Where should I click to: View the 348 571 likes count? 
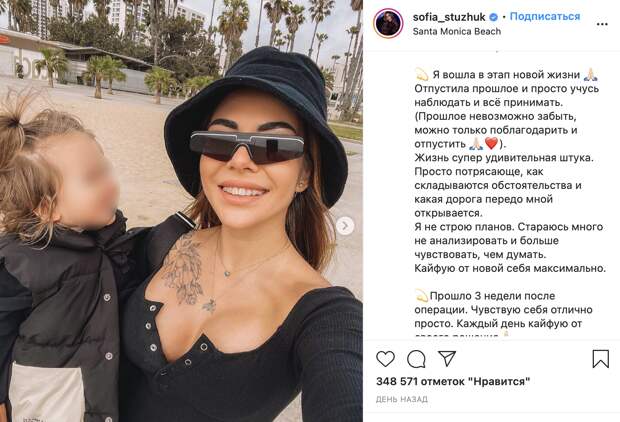coord(453,382)
